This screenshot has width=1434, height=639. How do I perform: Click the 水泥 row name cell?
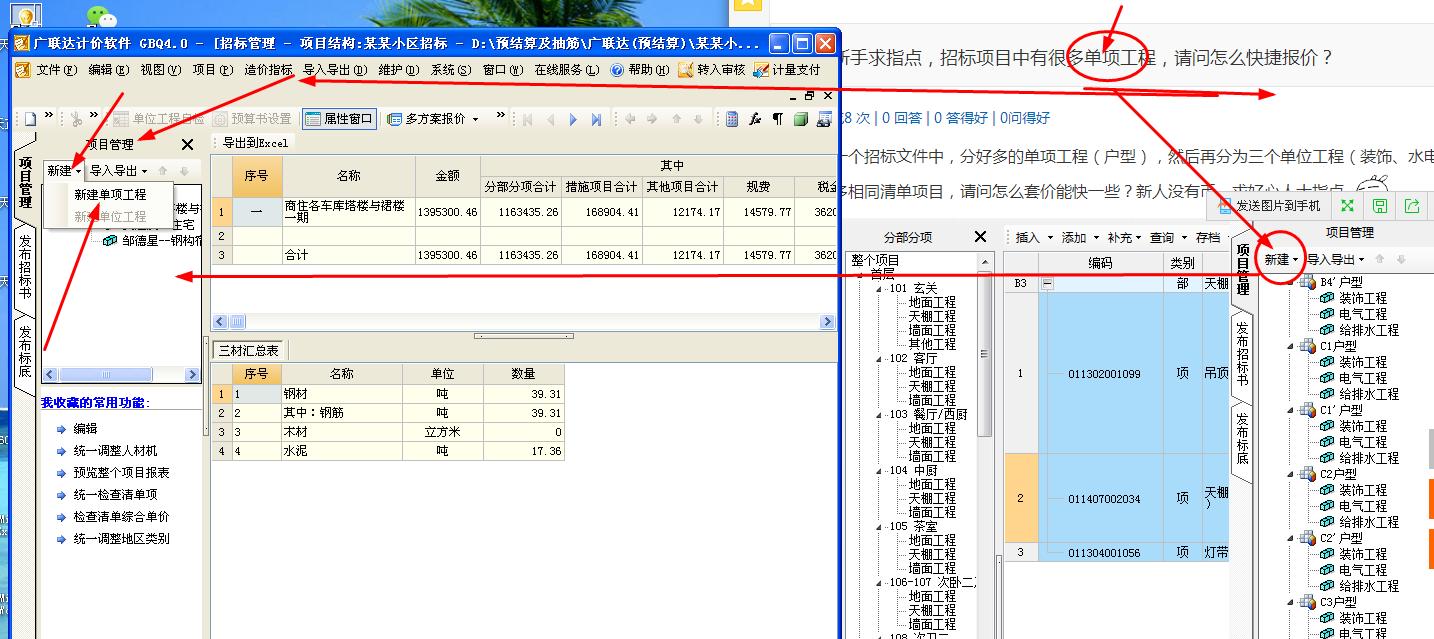(x=341, y=451)
